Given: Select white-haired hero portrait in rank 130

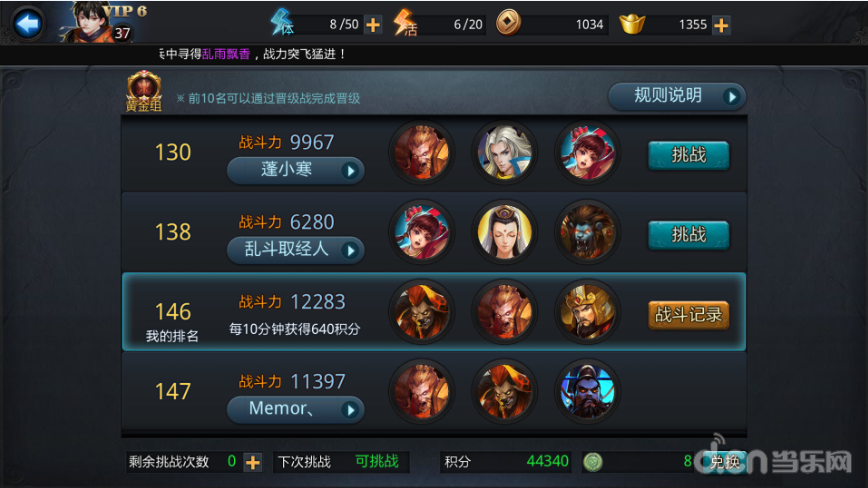Looking at the screenshot, I should 504,152.
